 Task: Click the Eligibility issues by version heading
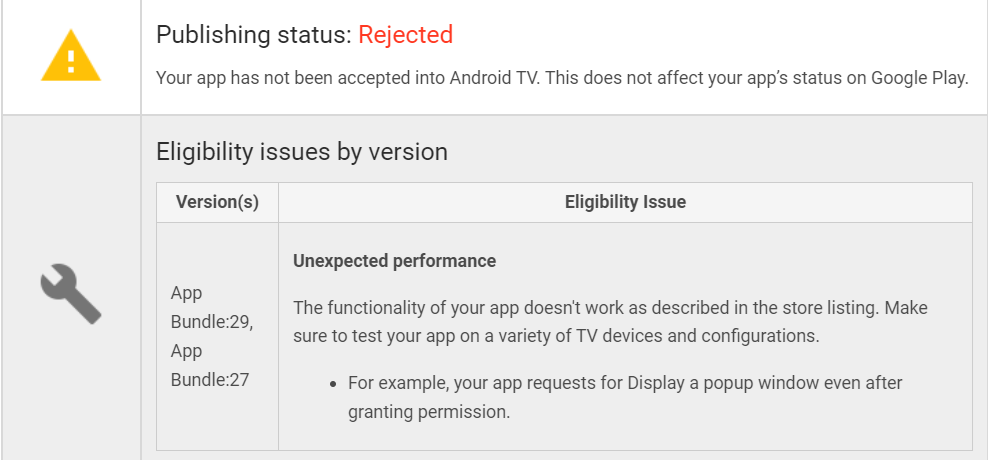coord(302,151)
